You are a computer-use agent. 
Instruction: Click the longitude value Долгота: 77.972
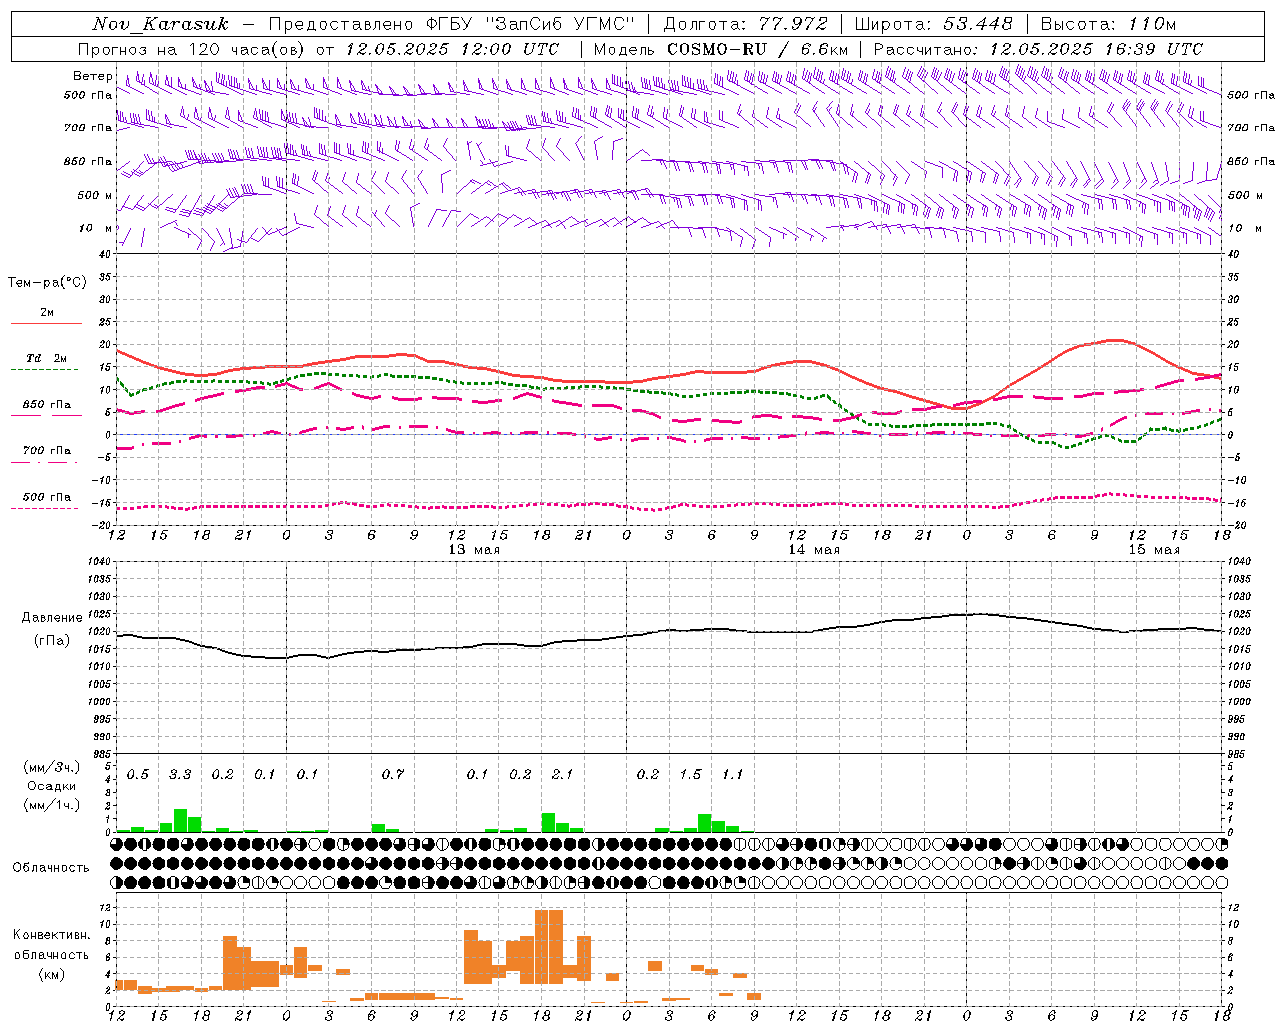coord(745,24)
